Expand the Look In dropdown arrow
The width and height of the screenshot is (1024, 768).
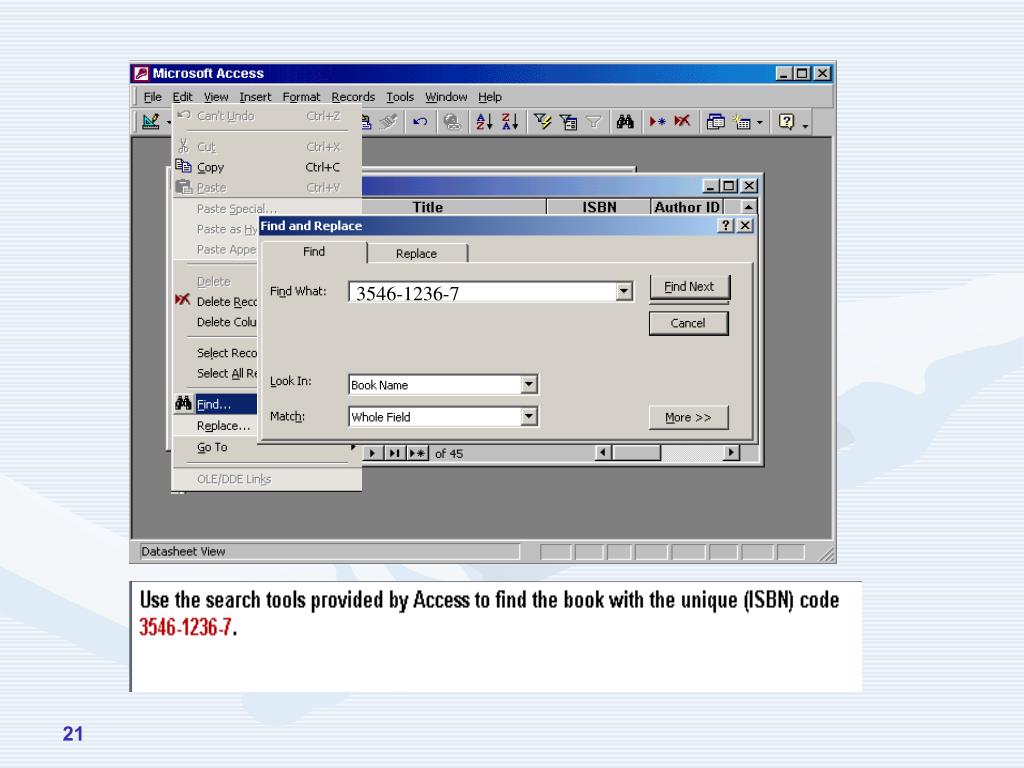530,385
